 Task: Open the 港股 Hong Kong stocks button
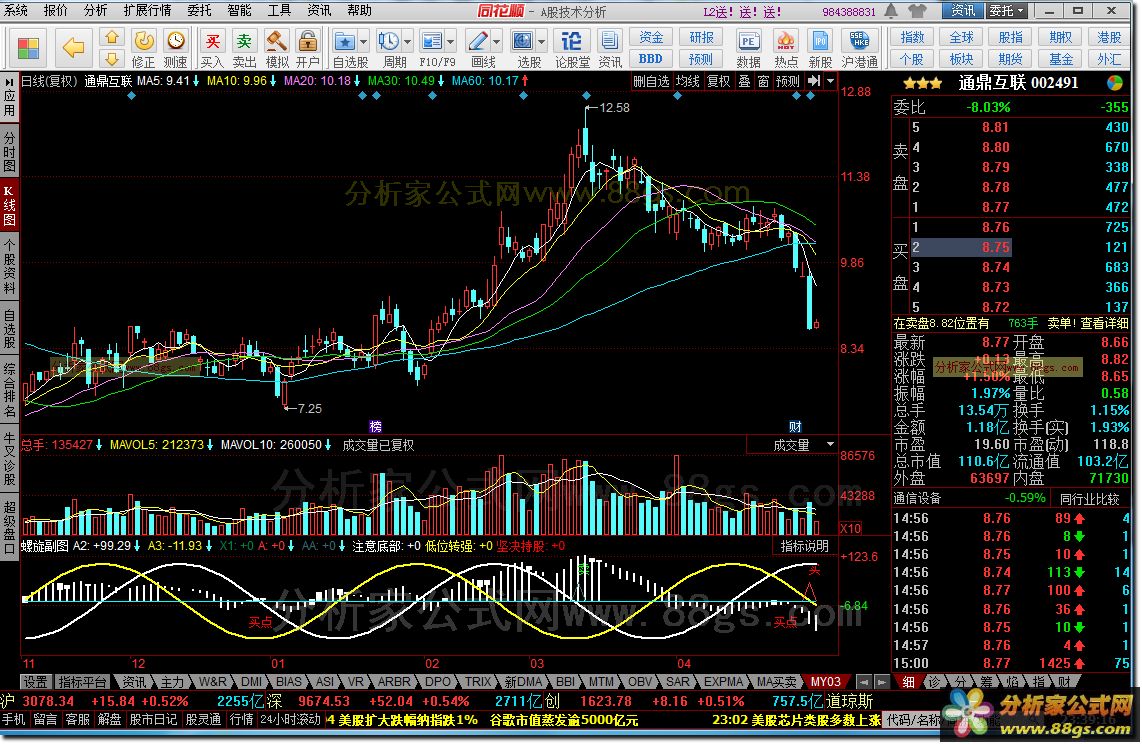point(1109,38)
